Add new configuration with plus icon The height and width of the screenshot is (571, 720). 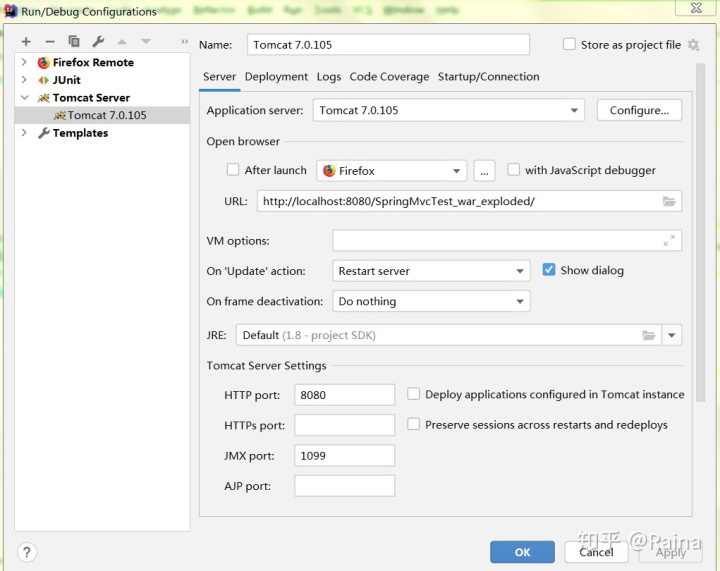26,42
